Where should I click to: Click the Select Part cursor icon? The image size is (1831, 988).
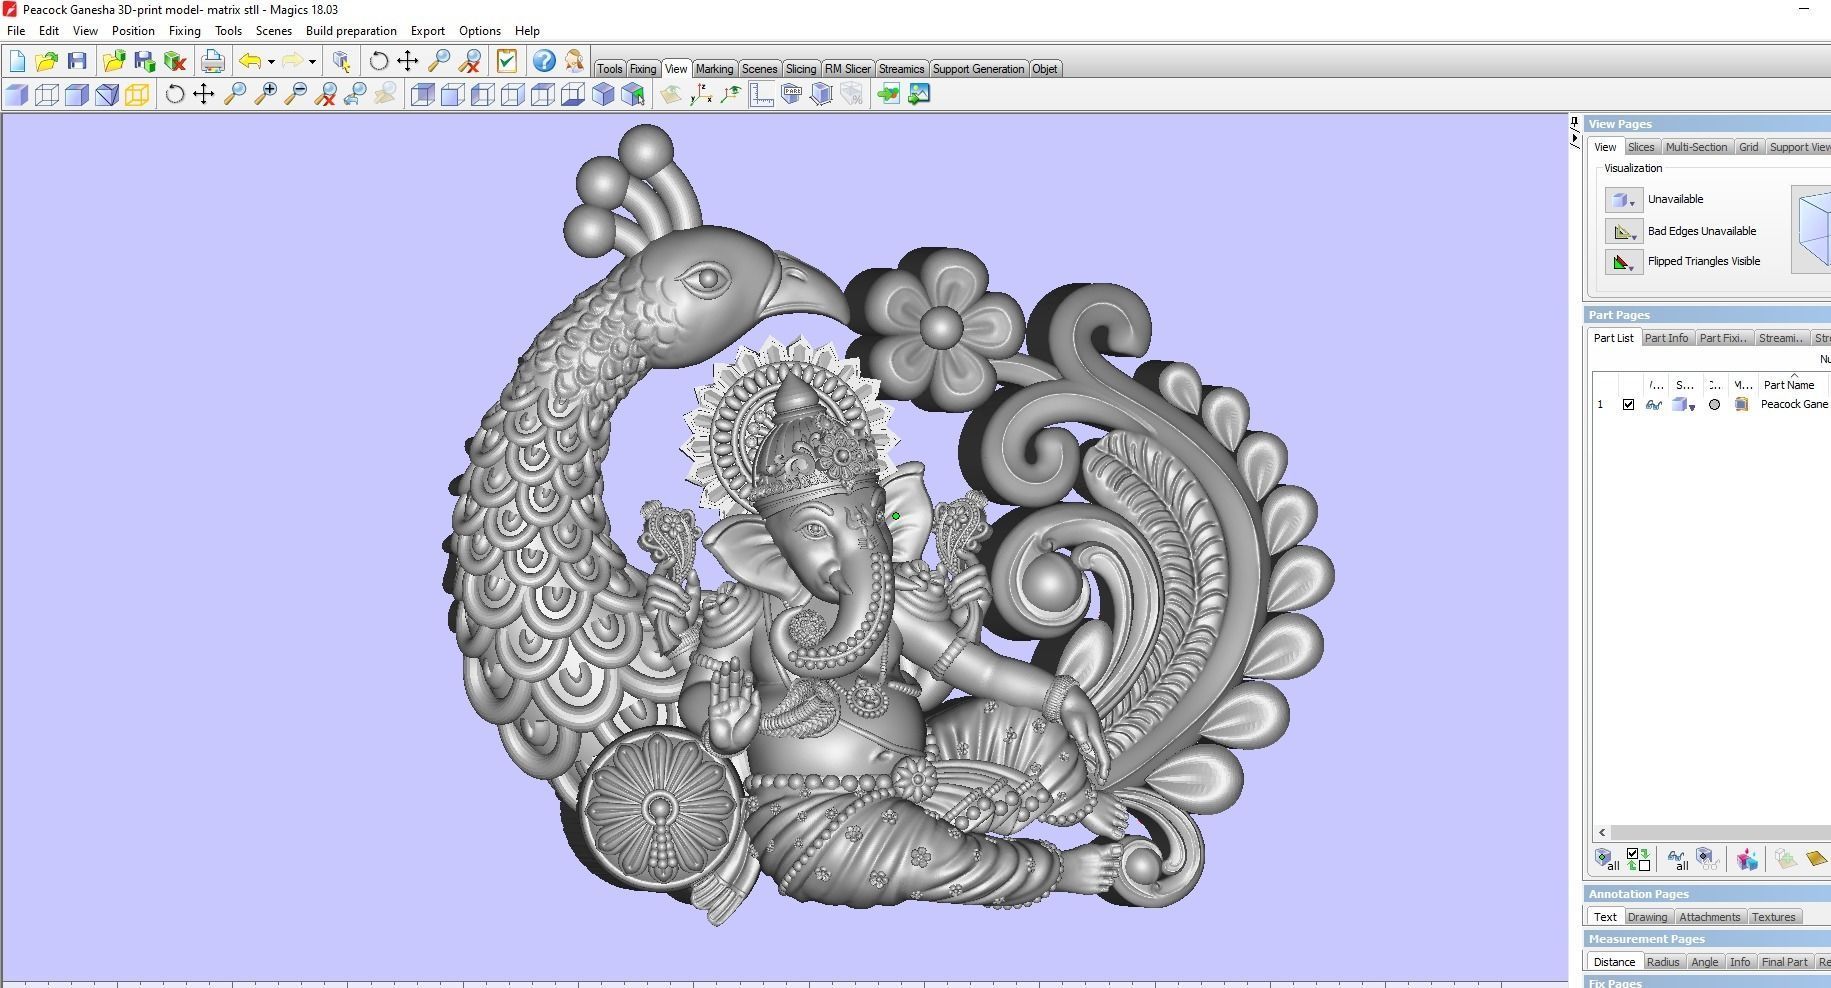tap(341, 61)
